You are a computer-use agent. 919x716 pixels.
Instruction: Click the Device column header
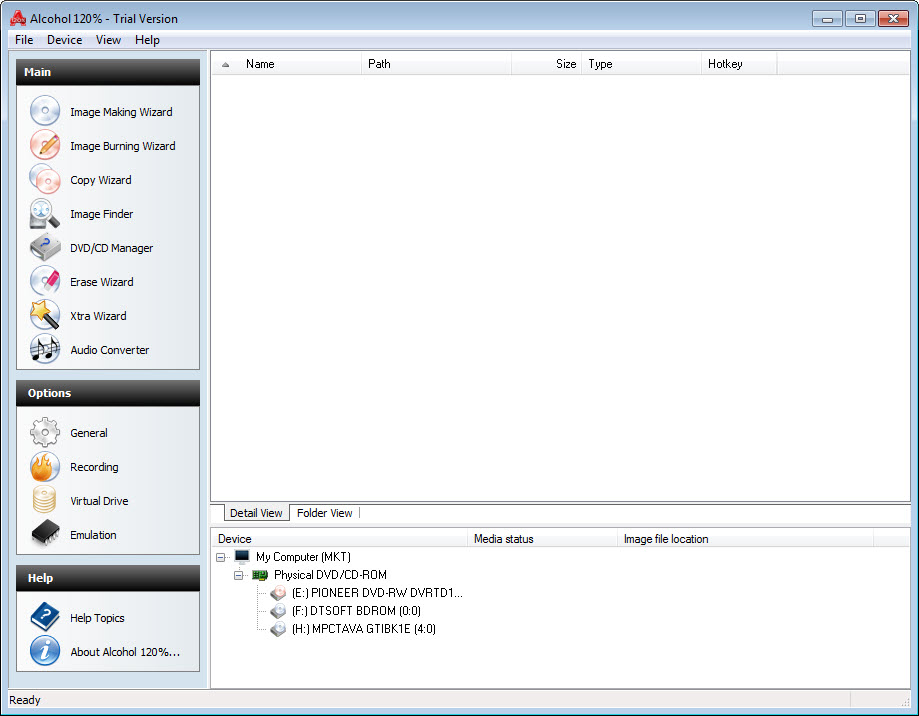[341, 539]
